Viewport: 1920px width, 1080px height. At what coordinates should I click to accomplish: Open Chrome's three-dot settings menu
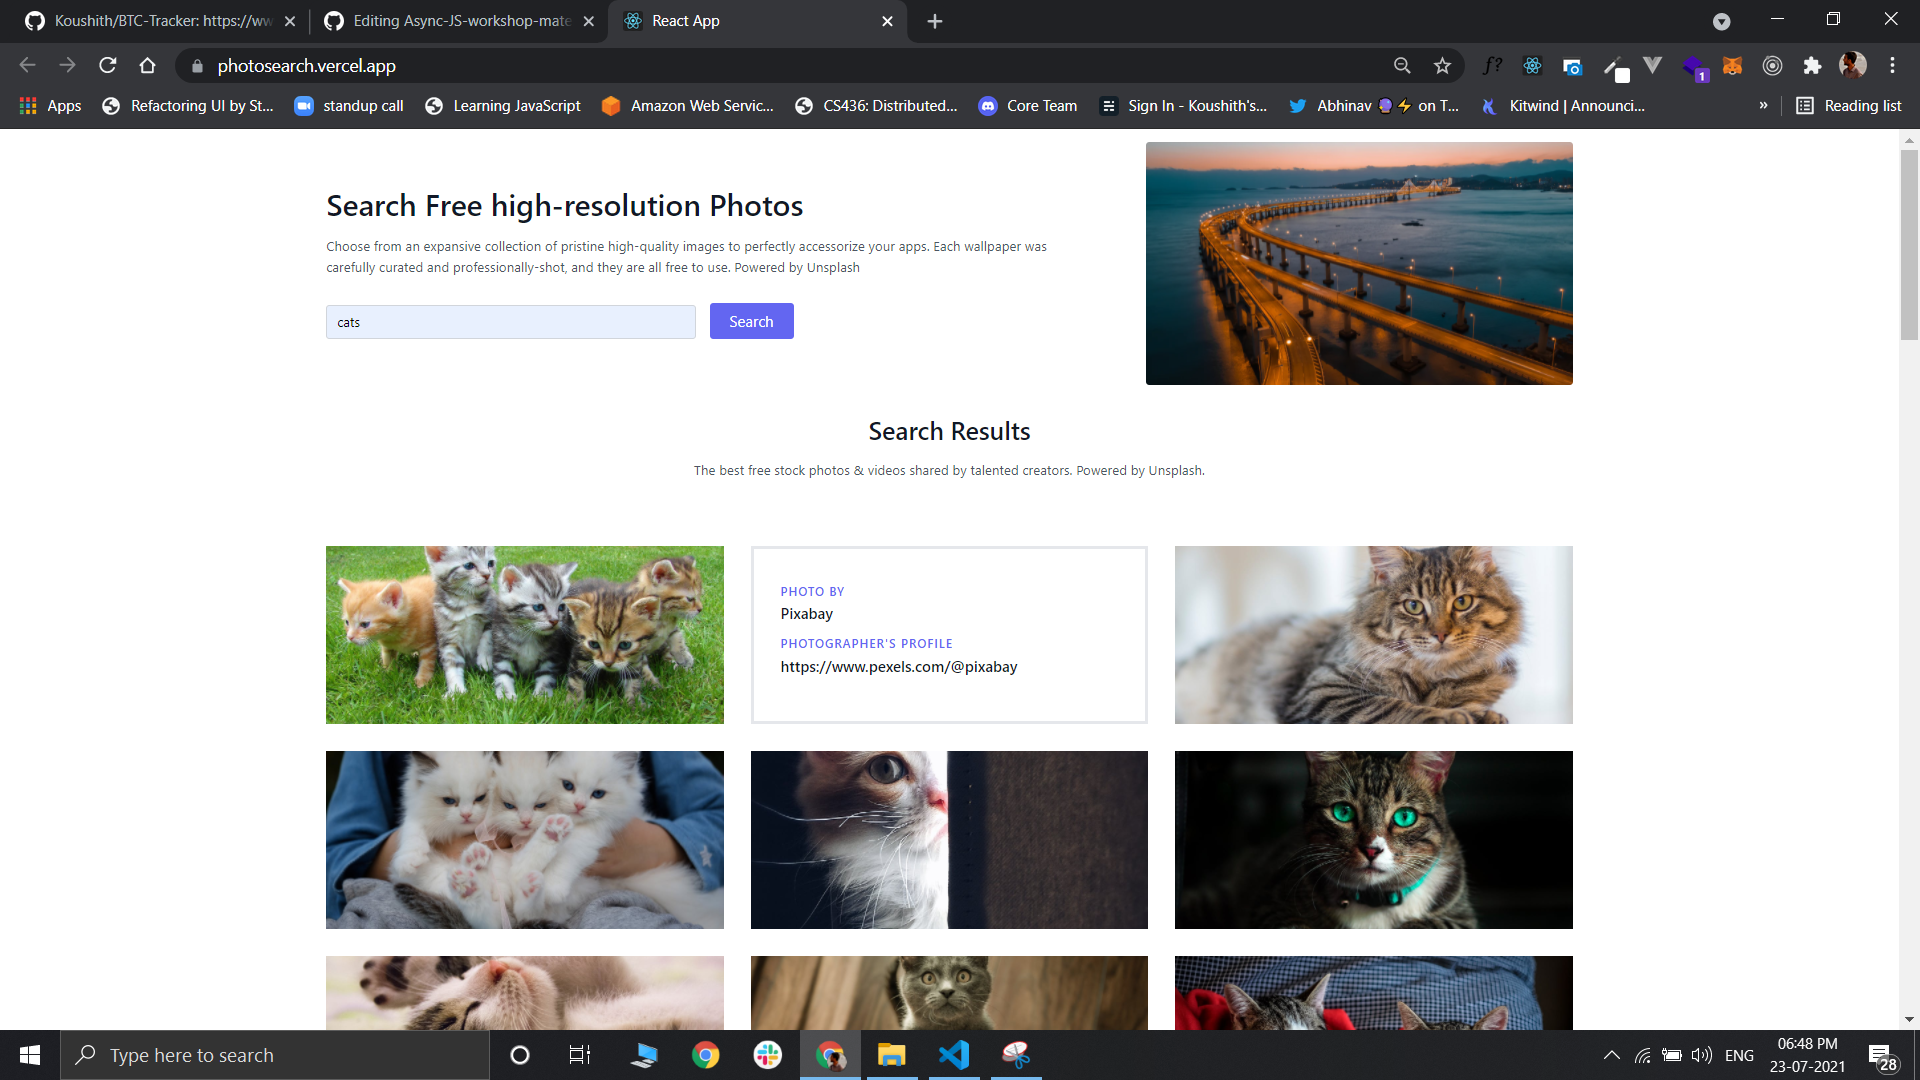coord(1892,65)
